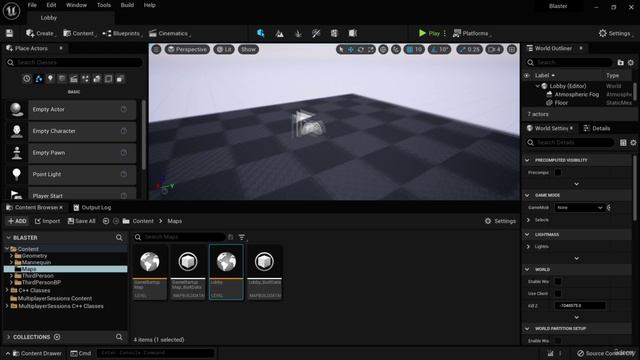Screen dimensions: 640x360
Task: Click the ADD button in Content Browser
Action: click(x=17, y=221)
